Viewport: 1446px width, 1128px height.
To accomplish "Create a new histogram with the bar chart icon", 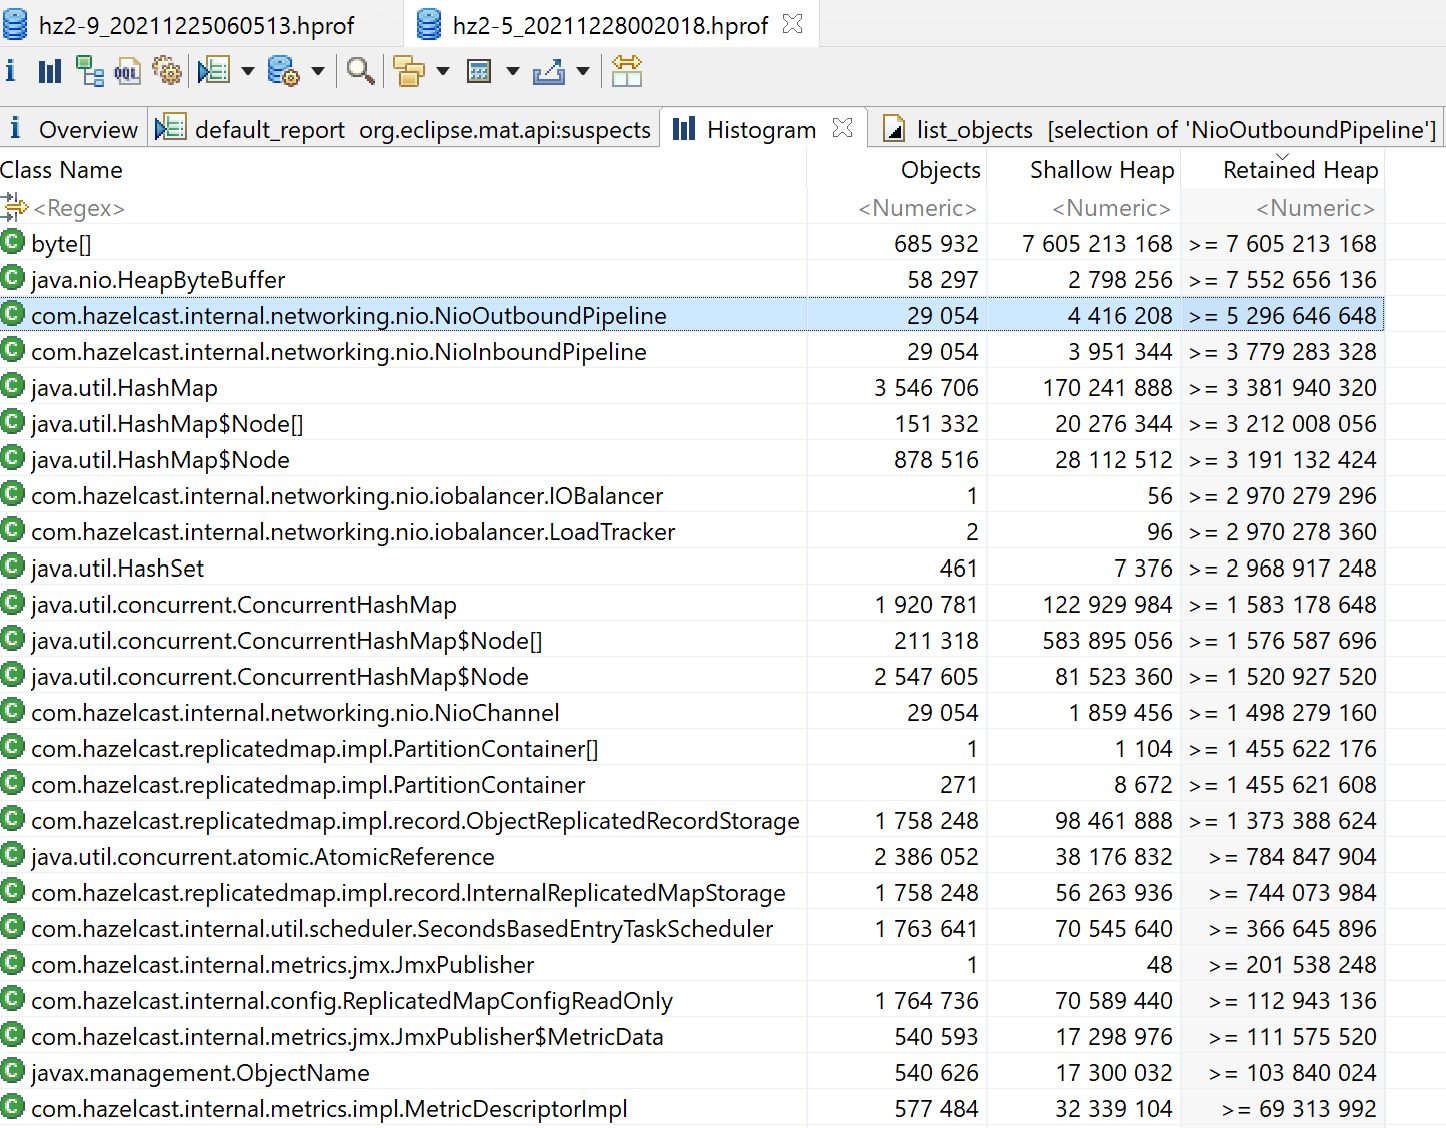I will pos(48,71).
